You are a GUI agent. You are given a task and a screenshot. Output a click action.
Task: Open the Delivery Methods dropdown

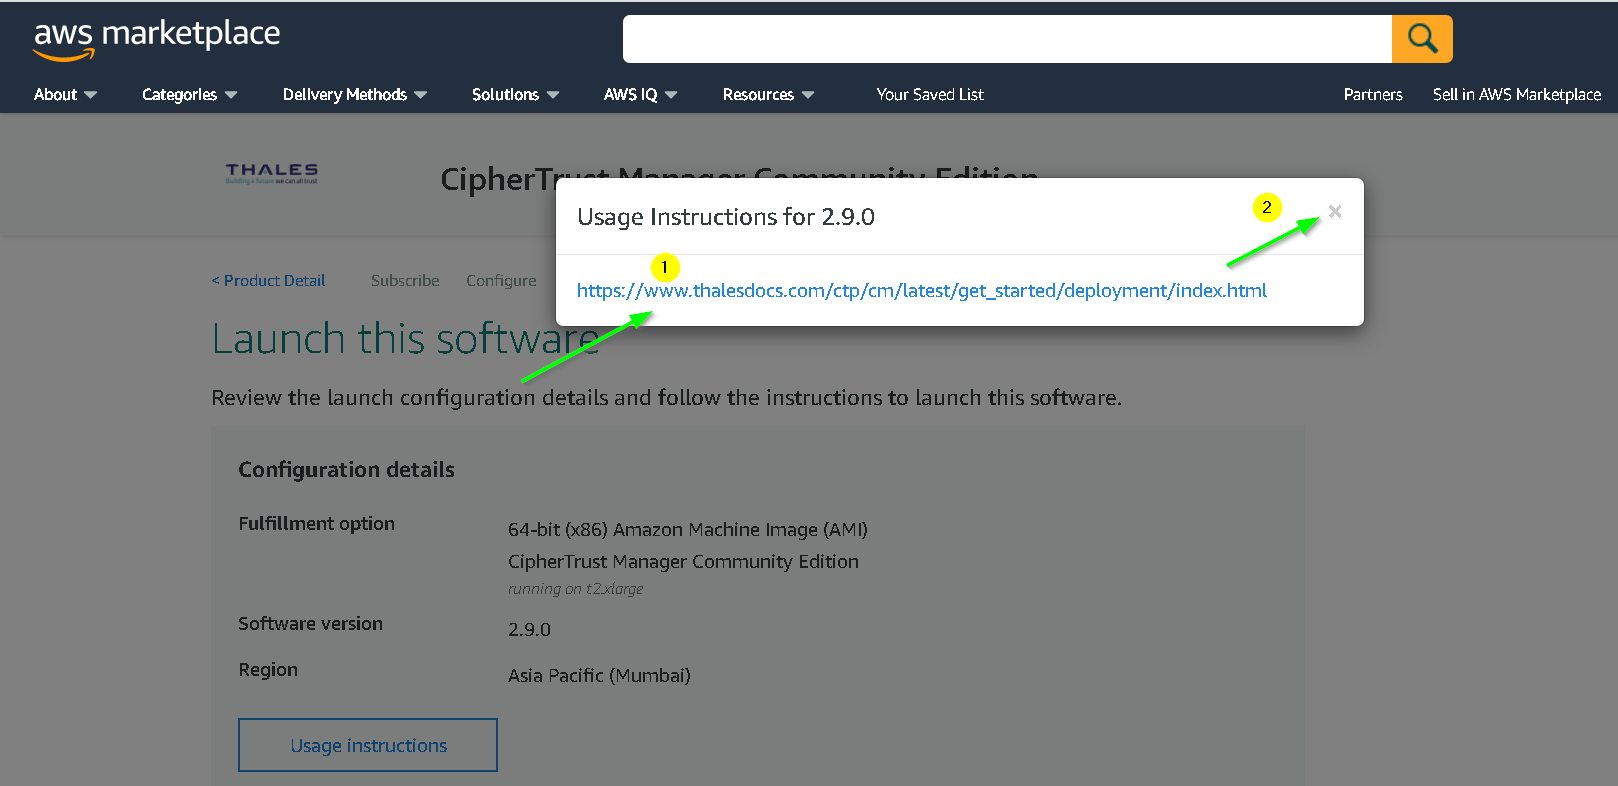click(x=355, y=94)
